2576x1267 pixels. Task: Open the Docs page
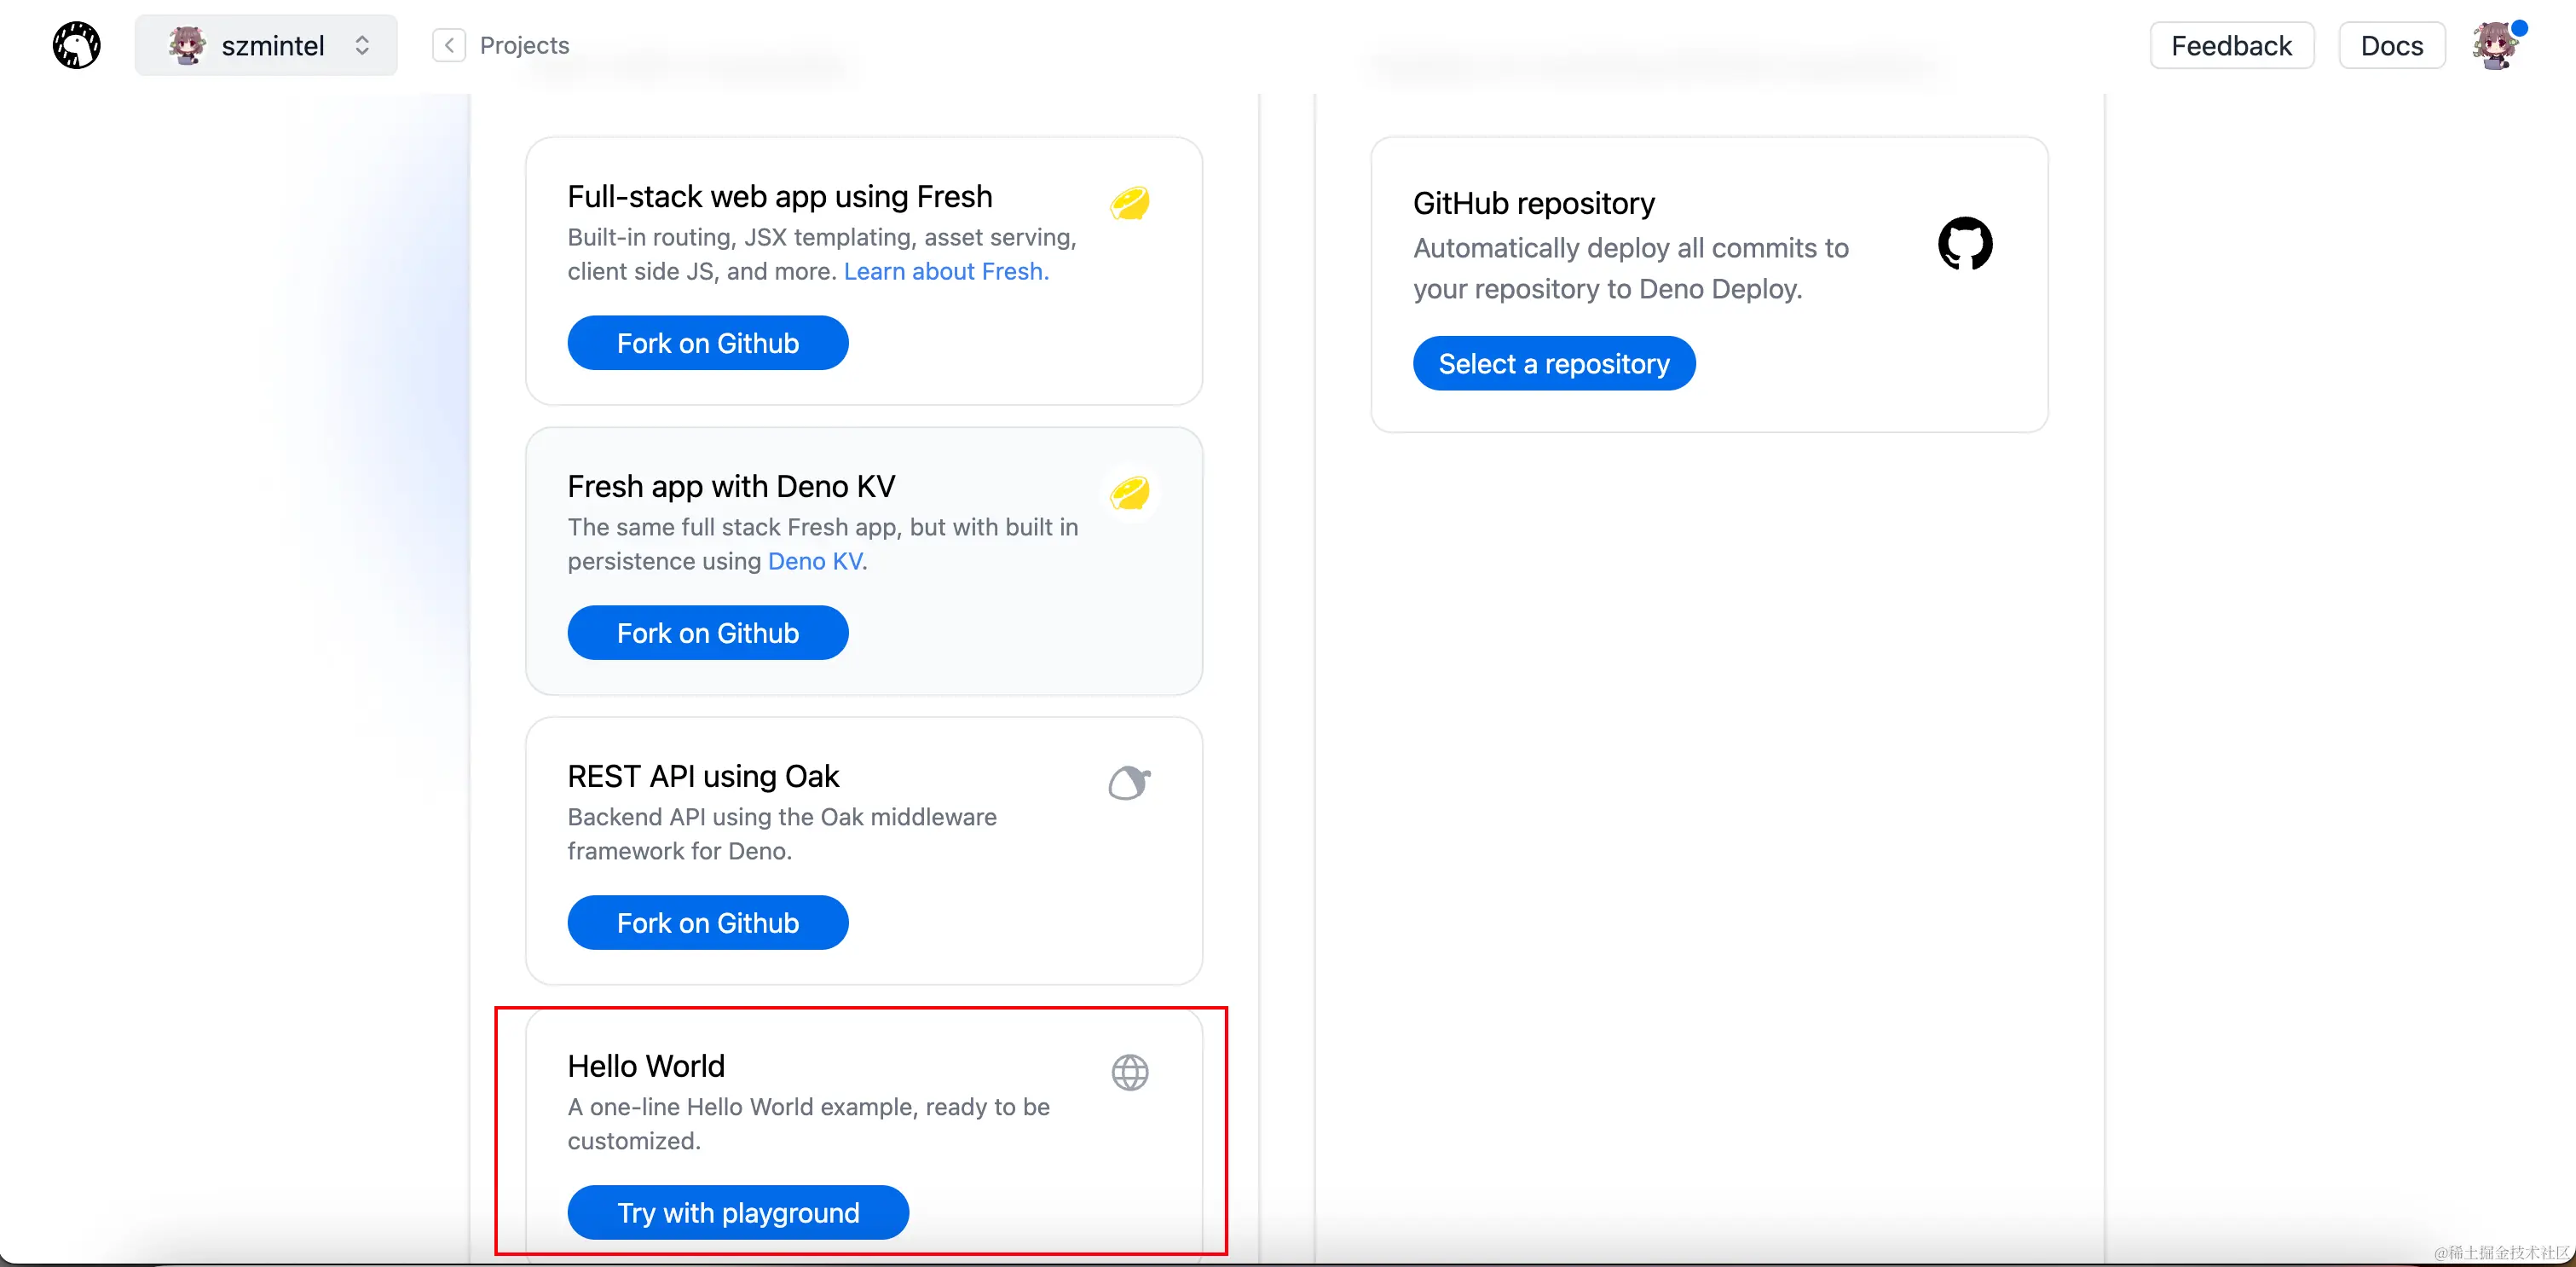(x=2391, y=46)
